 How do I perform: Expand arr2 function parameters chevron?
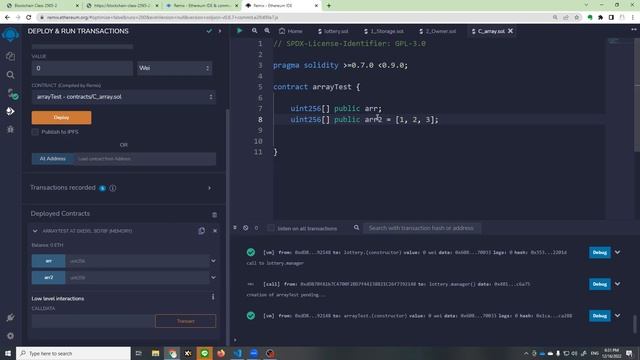click(x=213, y=278)
